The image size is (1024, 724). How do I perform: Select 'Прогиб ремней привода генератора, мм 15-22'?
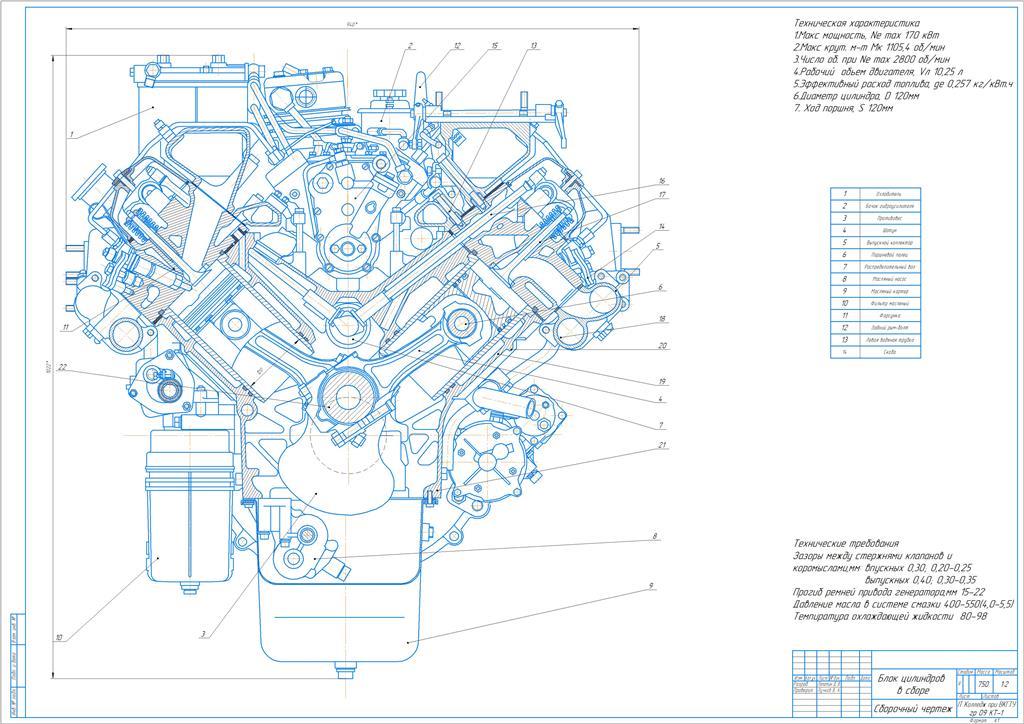click(891, 592)
